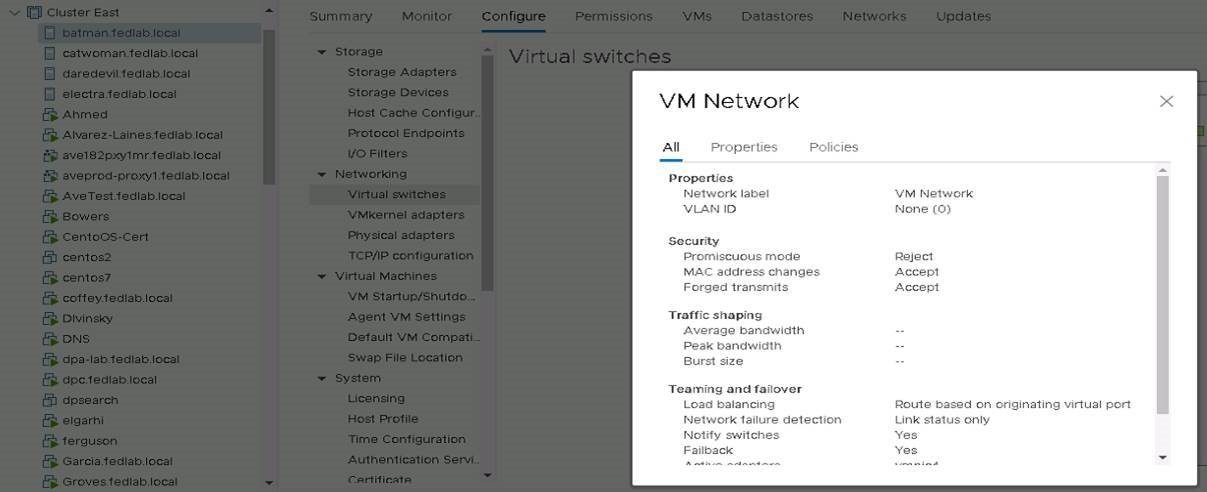1207x492 pixels.
Task: Close the VM Network dialog
Action: tap(1166, 101)
